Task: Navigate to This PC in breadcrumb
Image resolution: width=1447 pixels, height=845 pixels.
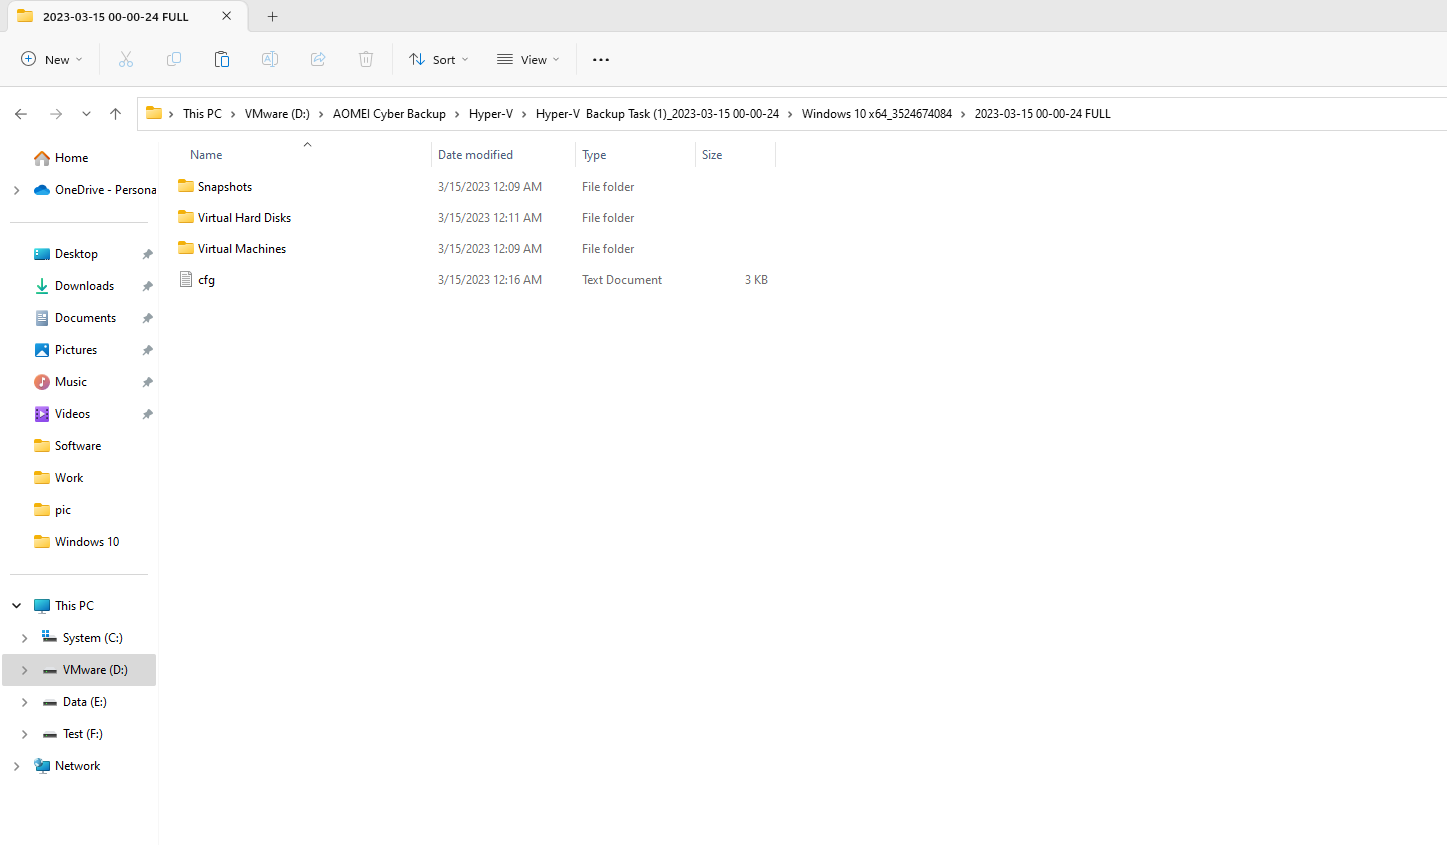Action: (x=202, y=114)
